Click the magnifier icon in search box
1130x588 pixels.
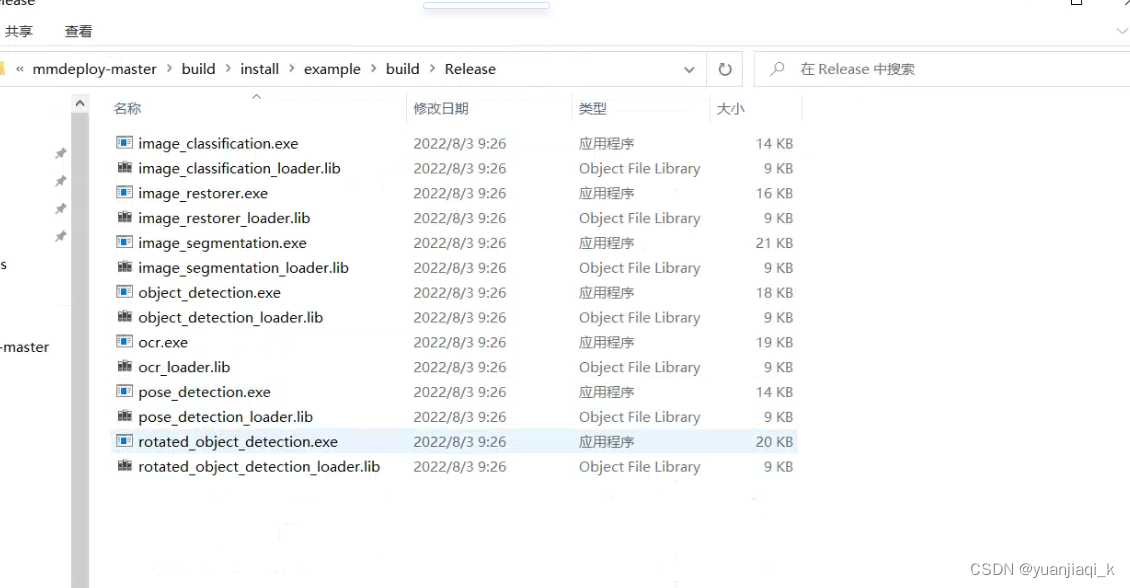point(779,69)
